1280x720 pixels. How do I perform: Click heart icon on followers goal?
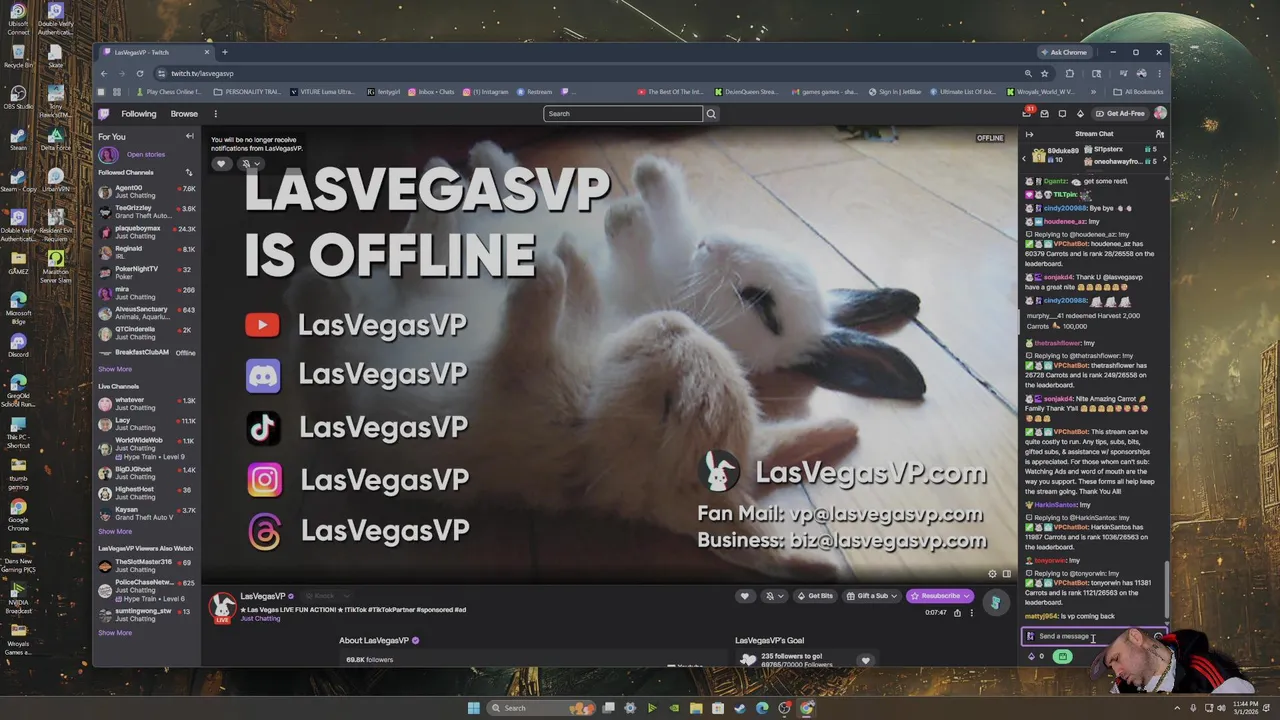click(866, 660)
